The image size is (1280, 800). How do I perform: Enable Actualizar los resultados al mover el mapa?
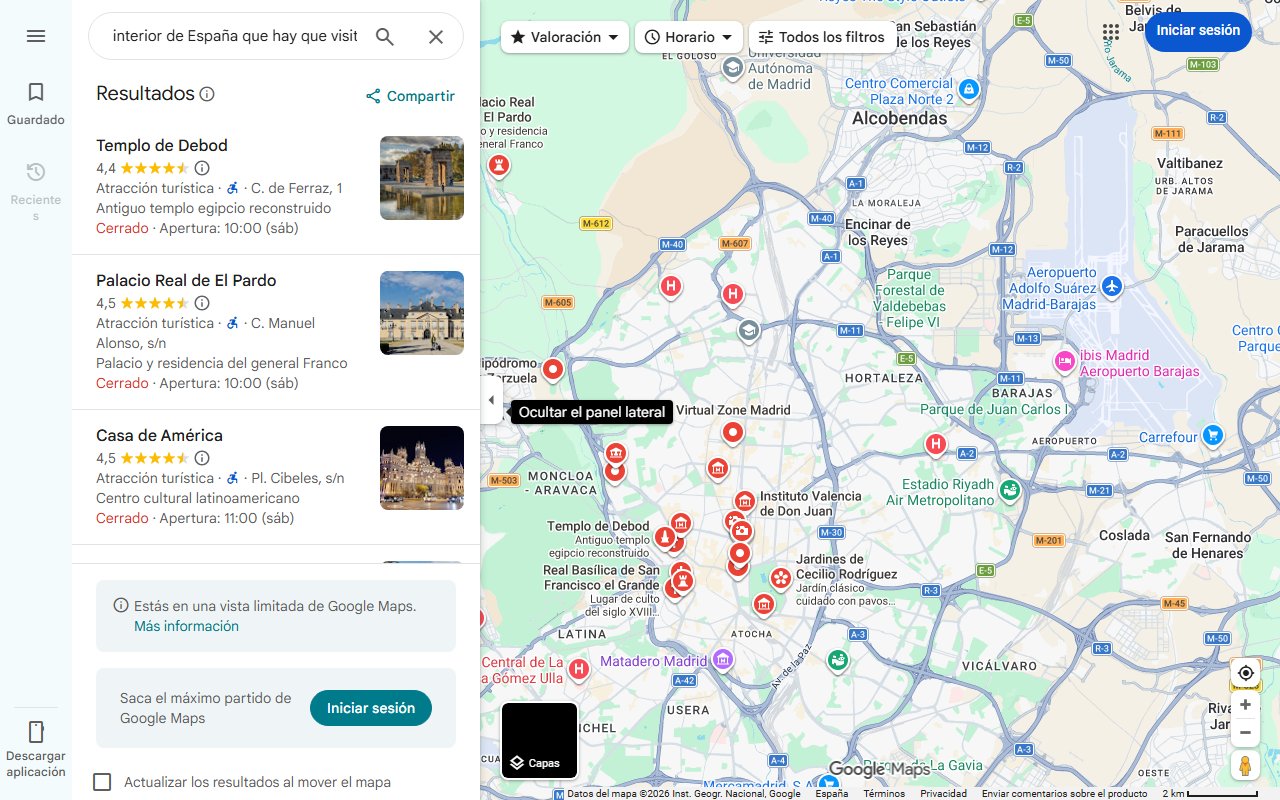pos(102,782)
